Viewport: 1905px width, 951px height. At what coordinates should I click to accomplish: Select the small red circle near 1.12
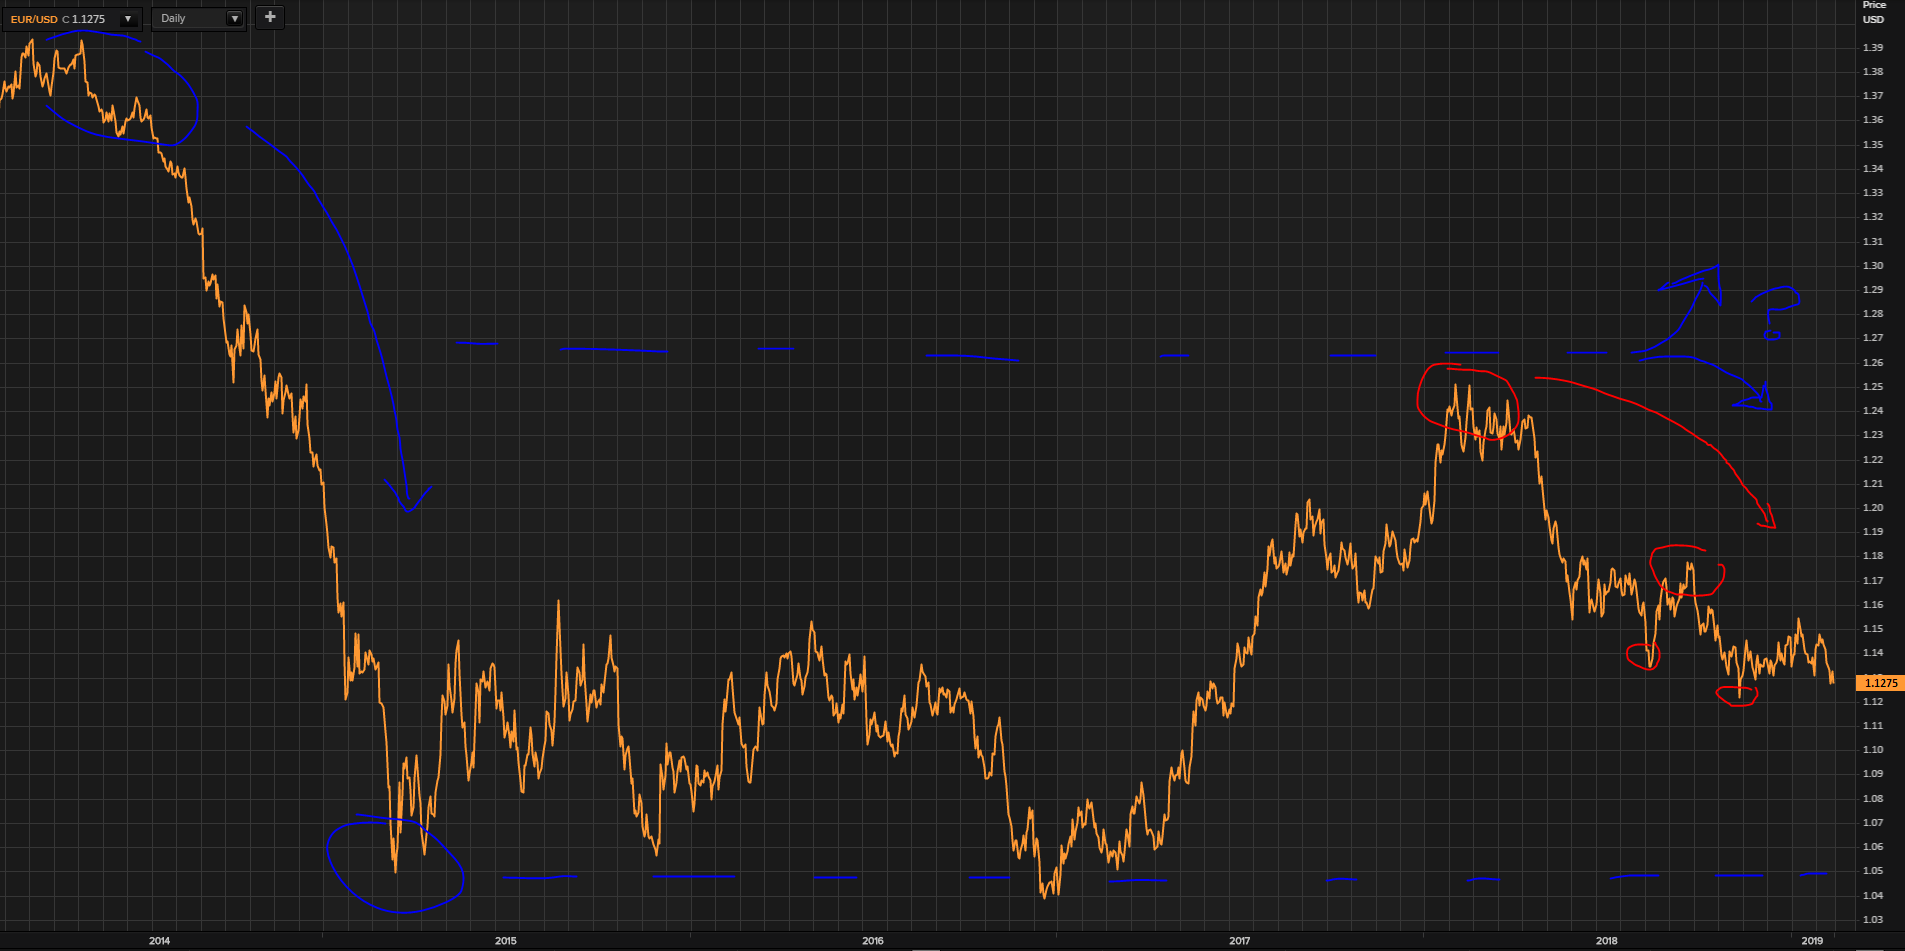click(x=1735, y=695)
